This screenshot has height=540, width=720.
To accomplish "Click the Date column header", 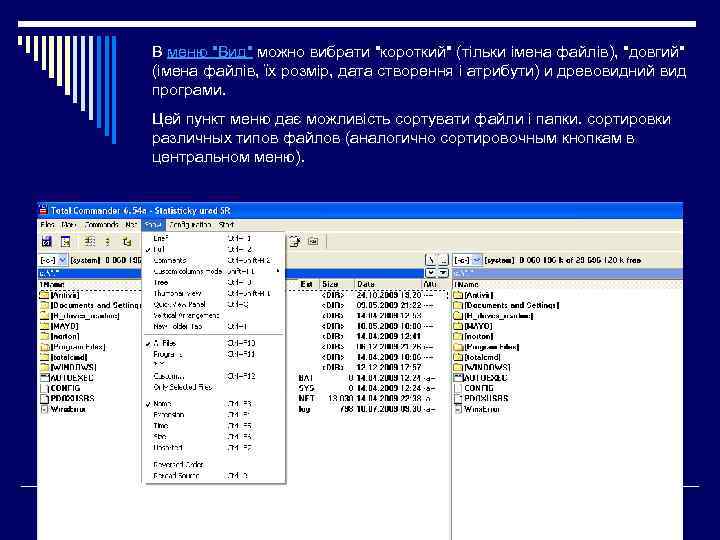I will (x=388, y=284).
